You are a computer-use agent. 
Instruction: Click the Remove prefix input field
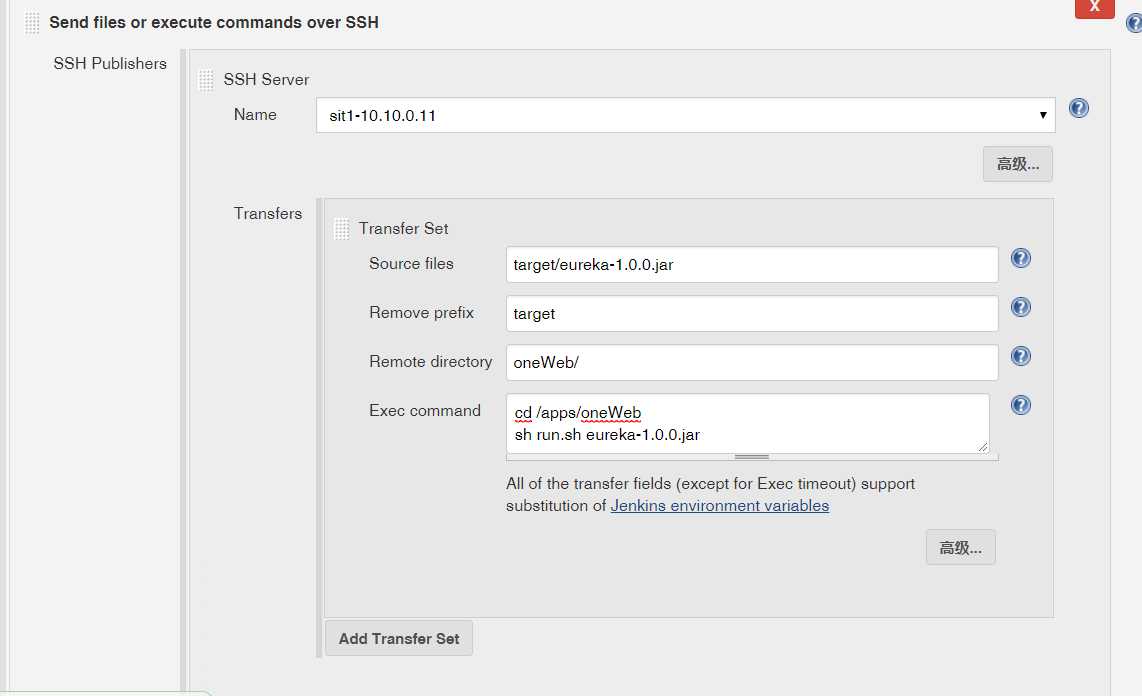pos(752,314)
